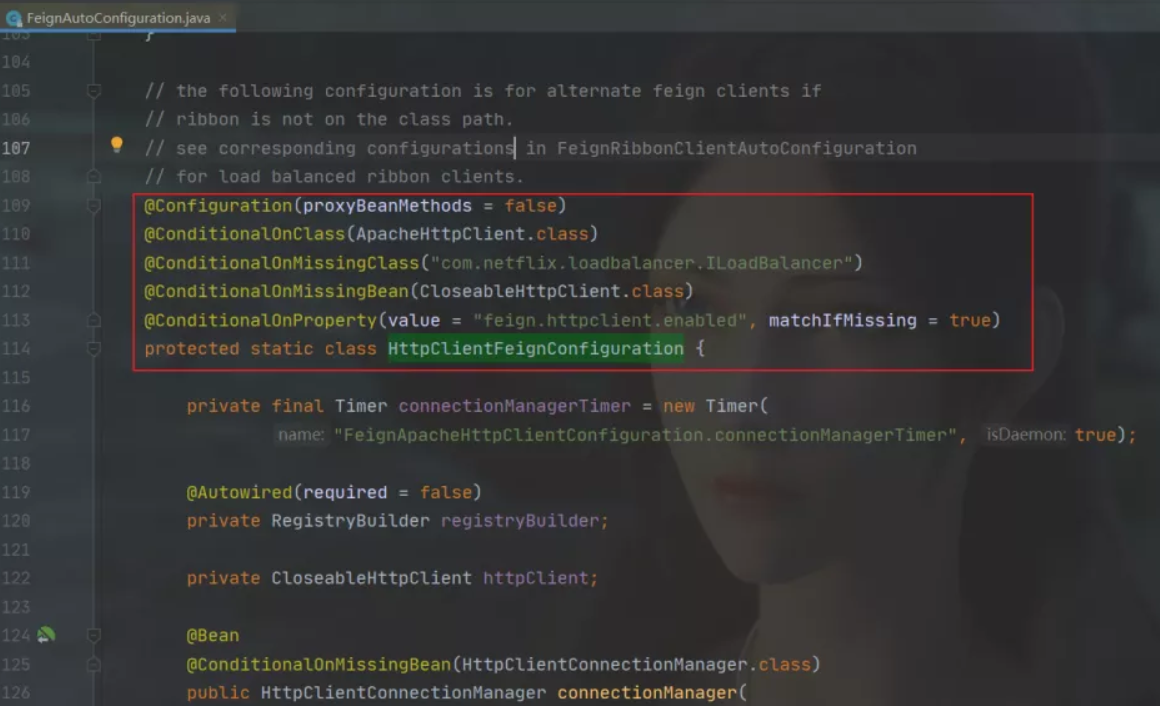Screen dimensions: 1160x706
Task: Collapse the HttpClientFeignConfiguration class at line 114
Action: tap(94, 349)
